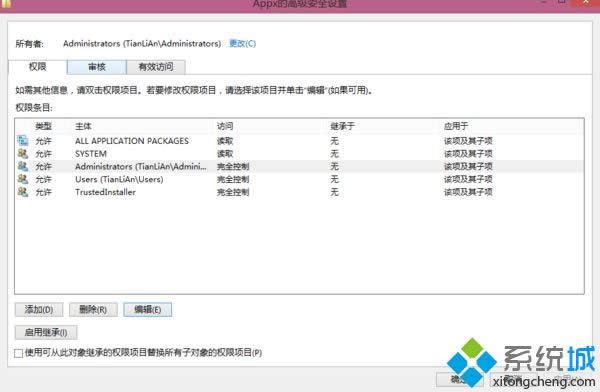Switch to the 权限 tab
This screenshot has width=600, height=392.
(x=38, y=67)
